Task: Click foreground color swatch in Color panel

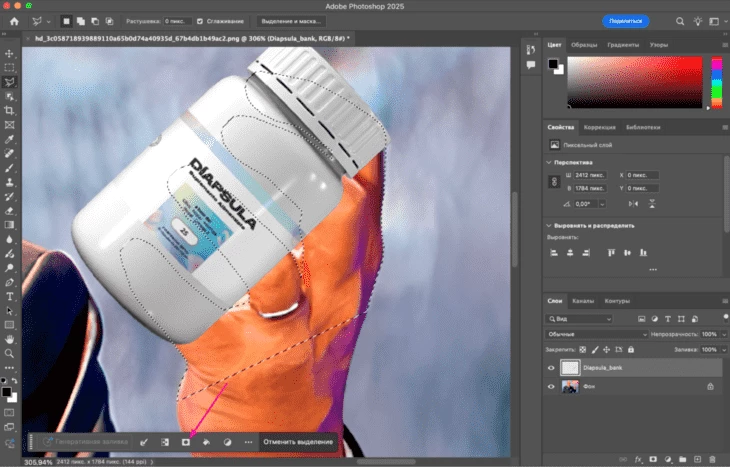Action: click(x=553, y=64)
